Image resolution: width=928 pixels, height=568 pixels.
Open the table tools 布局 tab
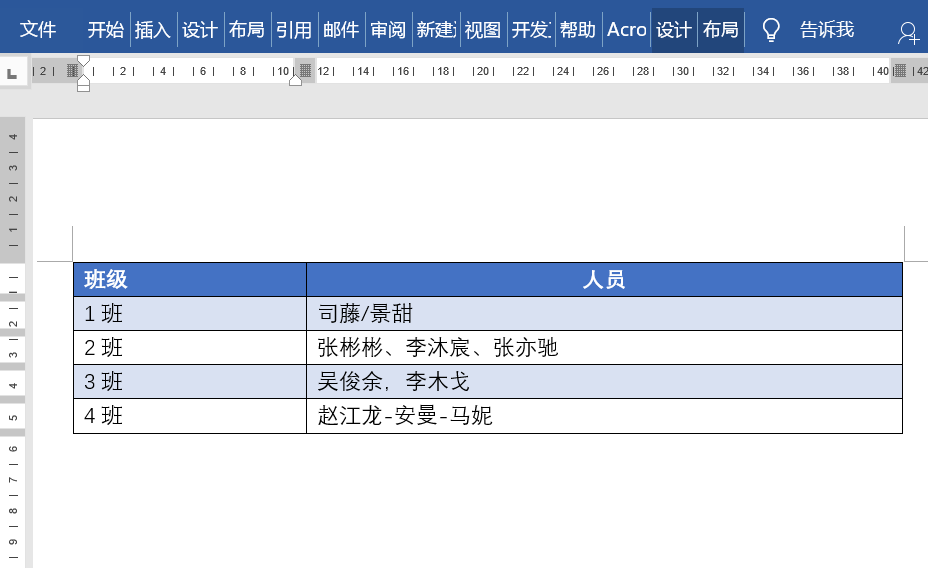721,29
